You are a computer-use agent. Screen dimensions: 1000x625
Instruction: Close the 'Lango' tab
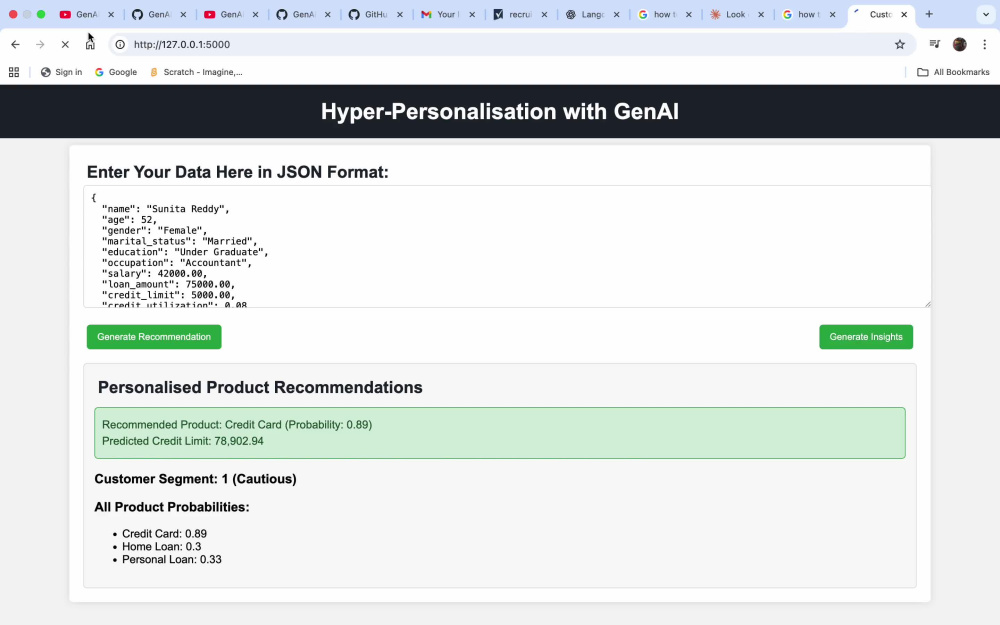click(x=616, y=14)
